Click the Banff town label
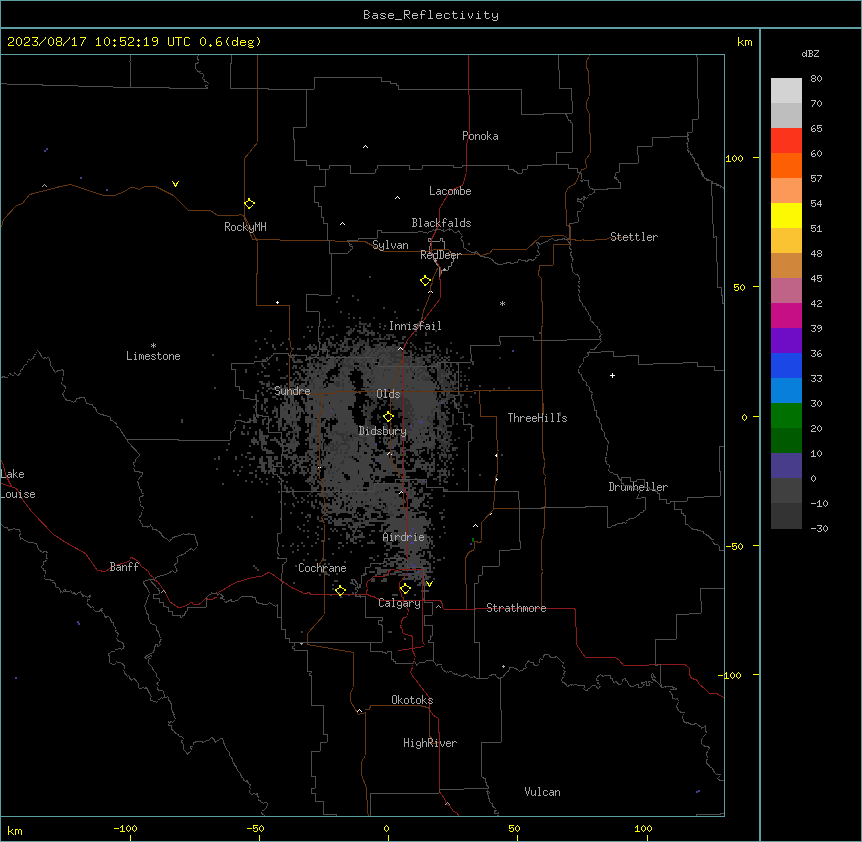This screenshot has width=862, height=842. (x=124, y=567)
